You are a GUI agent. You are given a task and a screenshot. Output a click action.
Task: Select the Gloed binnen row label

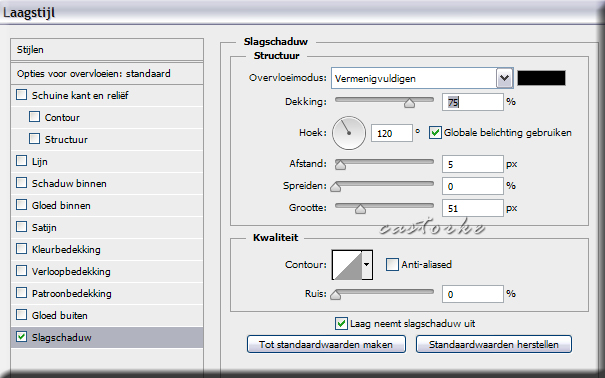(61, 206)
